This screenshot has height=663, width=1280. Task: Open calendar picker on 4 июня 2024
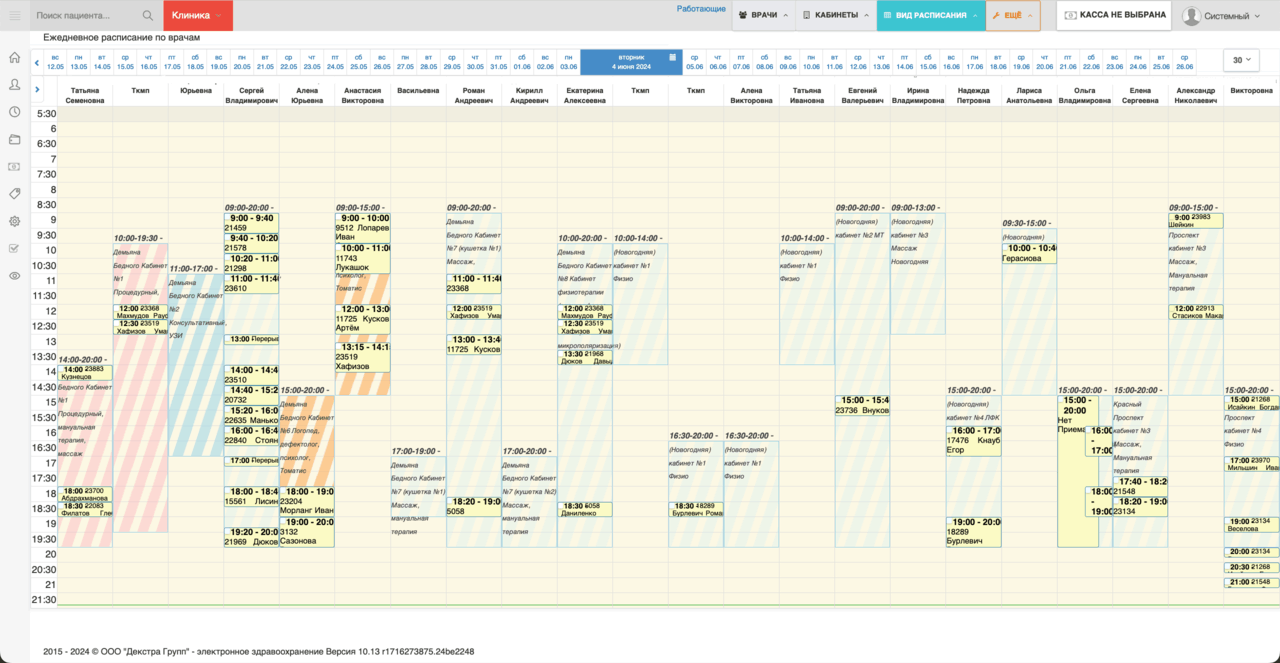click(x=675, y=57)
